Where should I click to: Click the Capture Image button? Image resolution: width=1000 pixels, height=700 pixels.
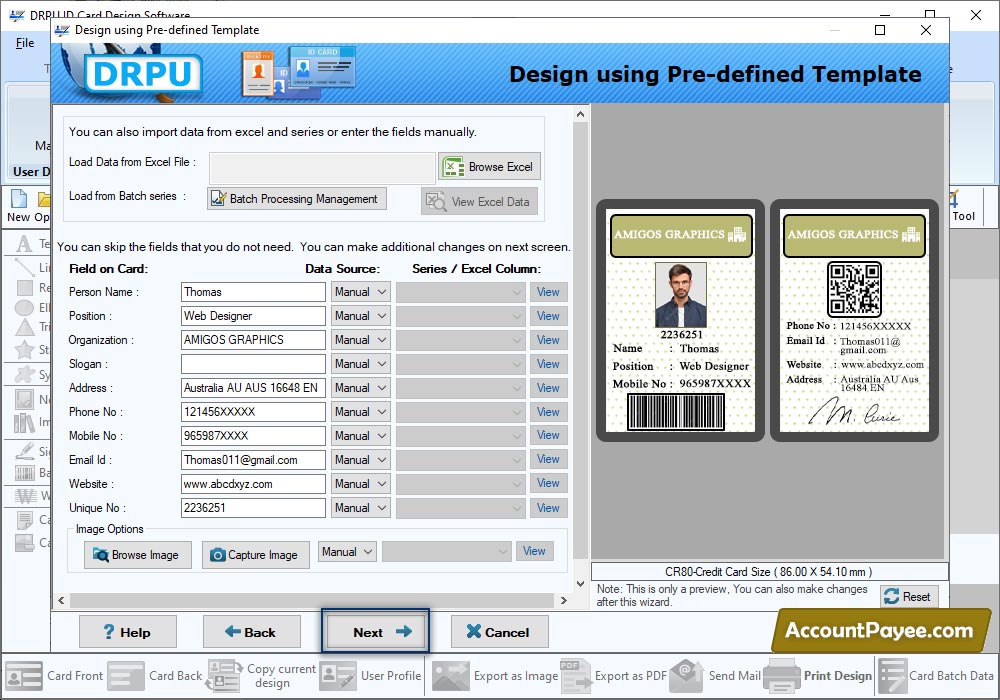tap(256, 555)
